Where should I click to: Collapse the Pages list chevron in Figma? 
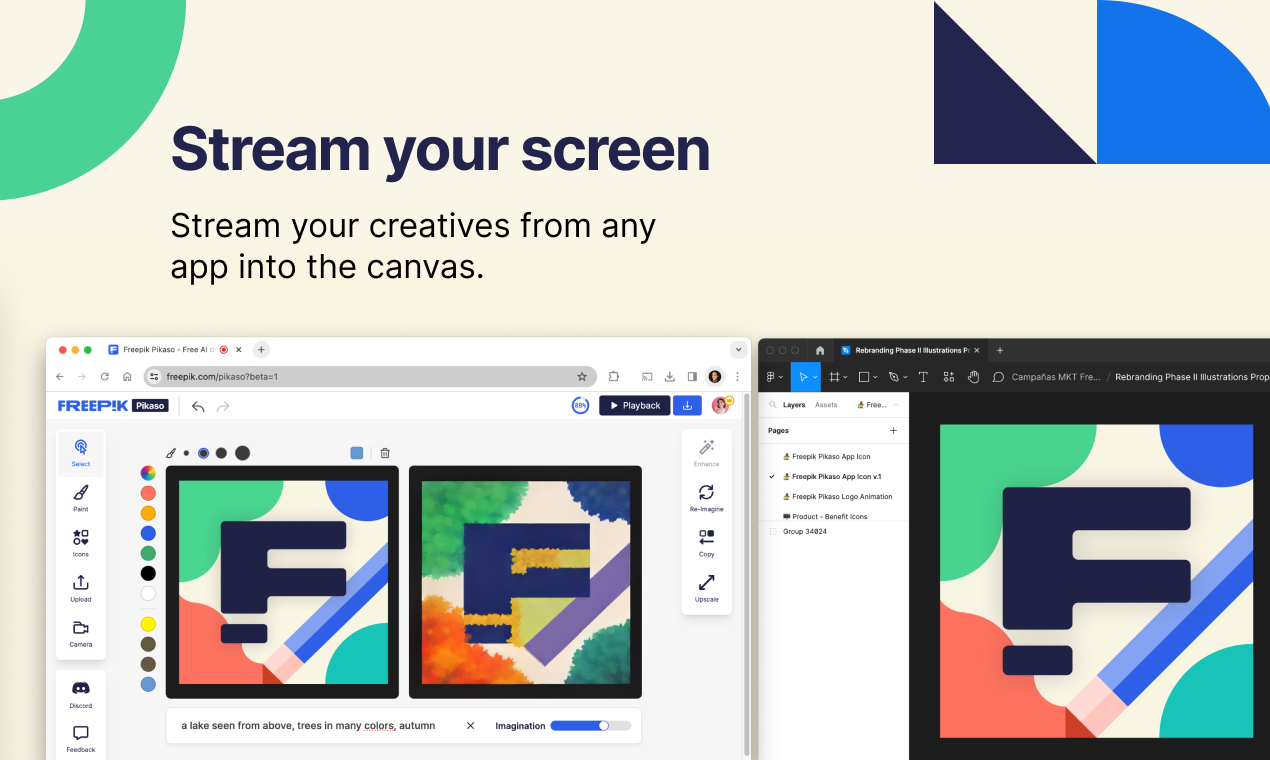[896, 405]
